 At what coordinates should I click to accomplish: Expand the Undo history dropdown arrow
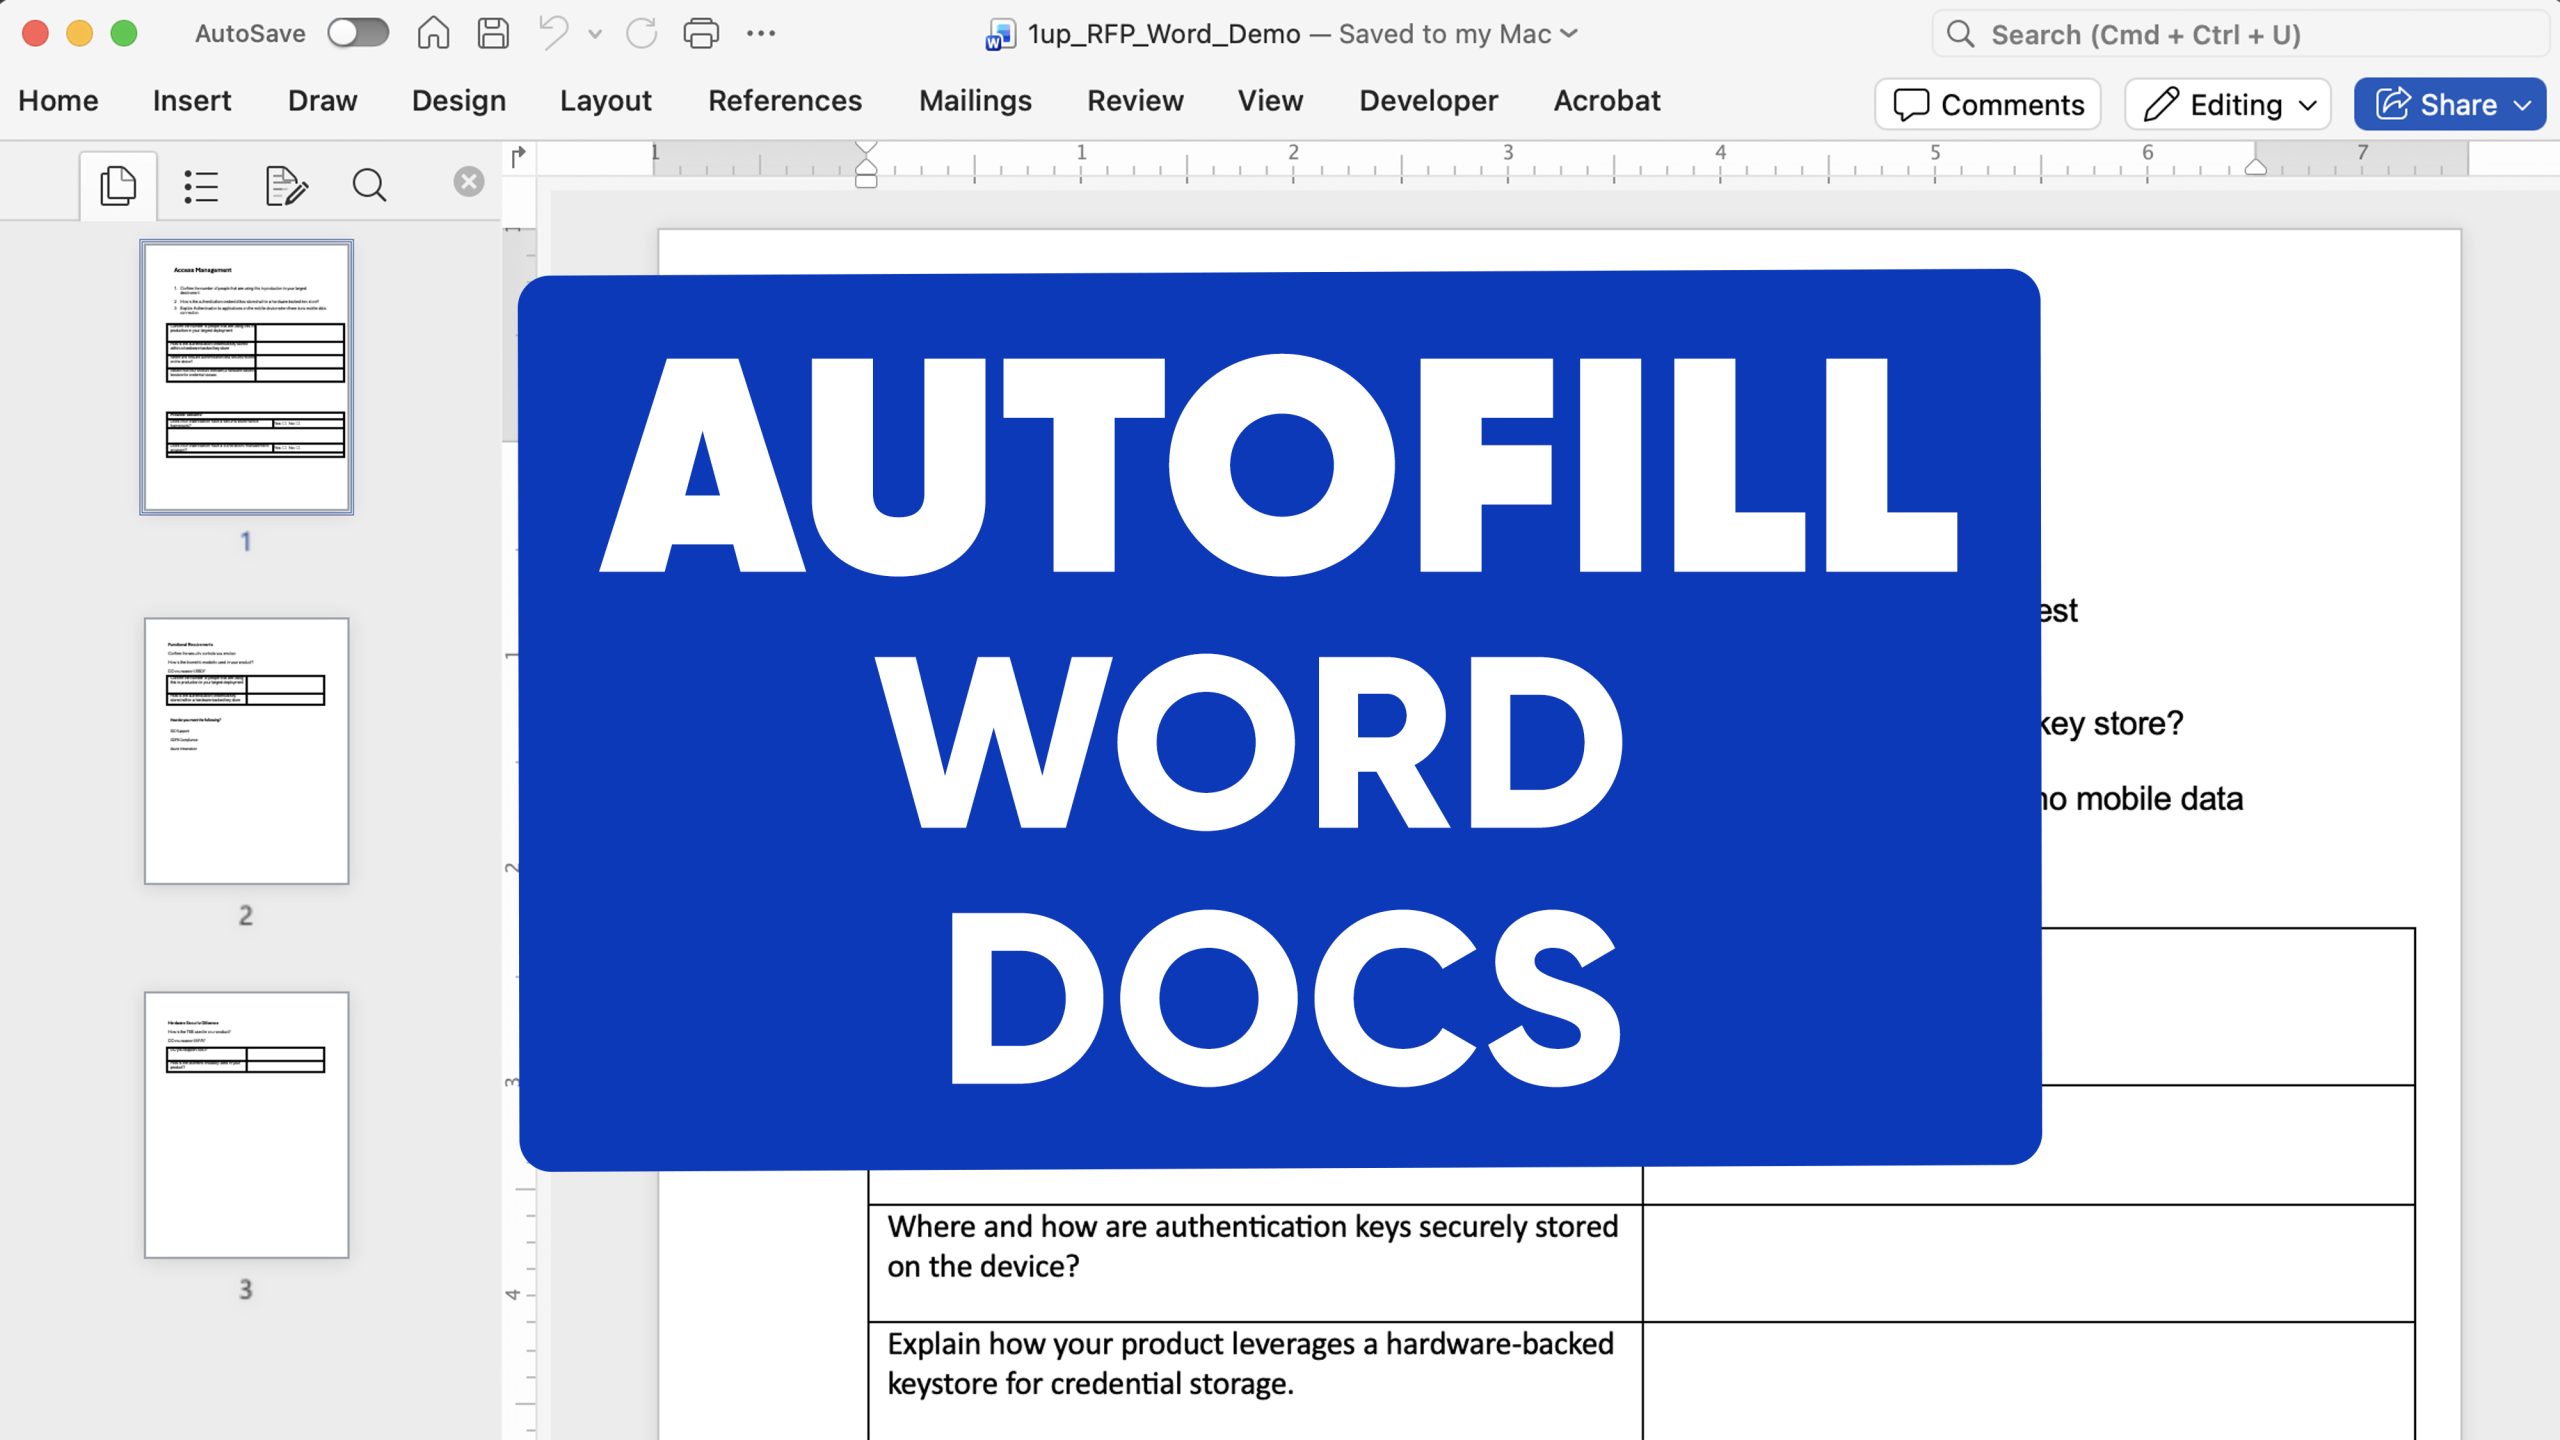(x=594, y=36)
